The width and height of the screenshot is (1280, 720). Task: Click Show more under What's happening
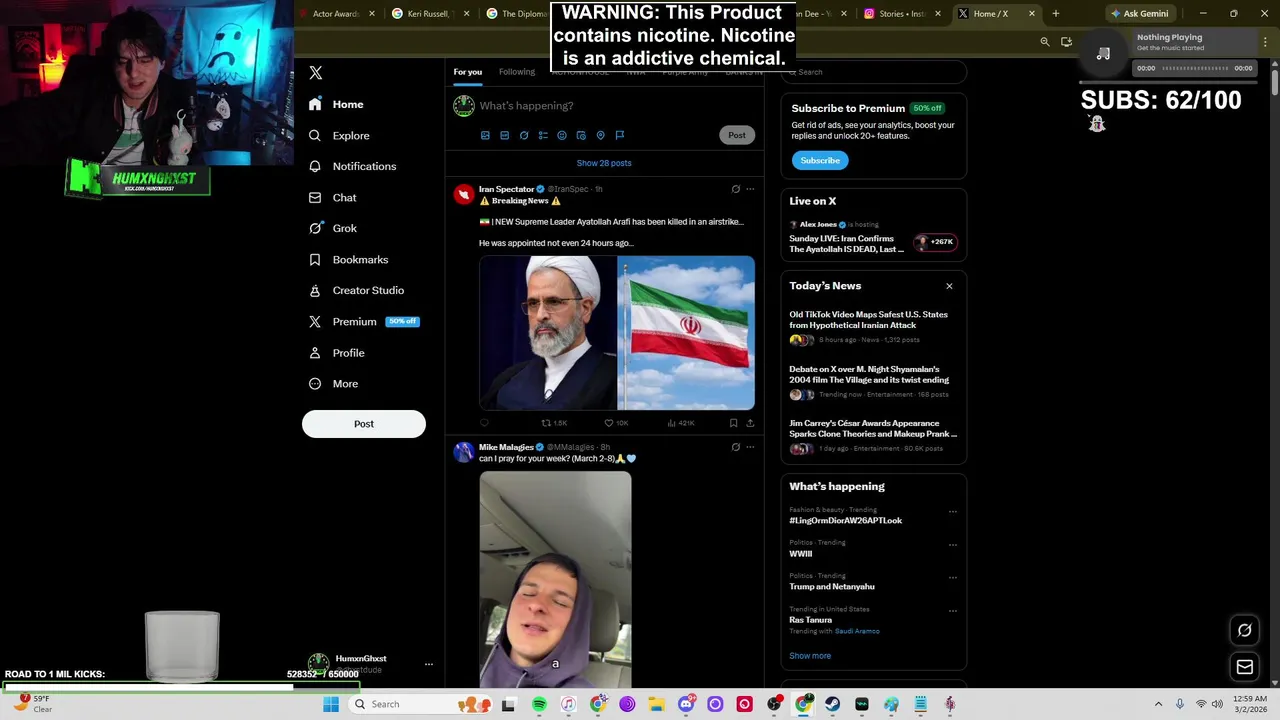pos(810,656)
